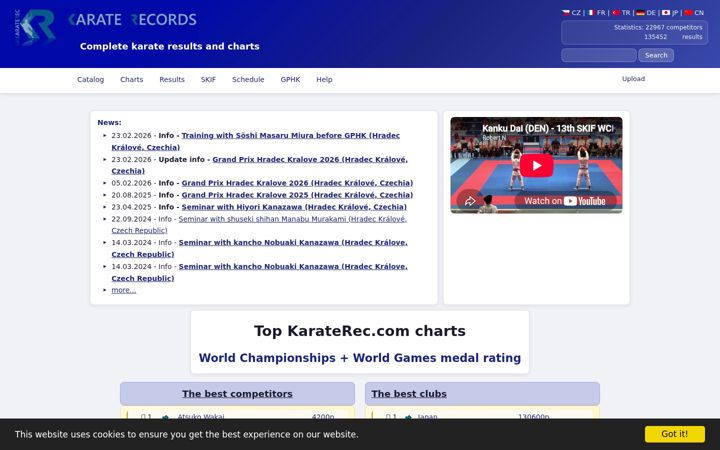Screen dimensions: 720x450
Task: Click statistics 22967 competitors text
Action: coord(658,27)
